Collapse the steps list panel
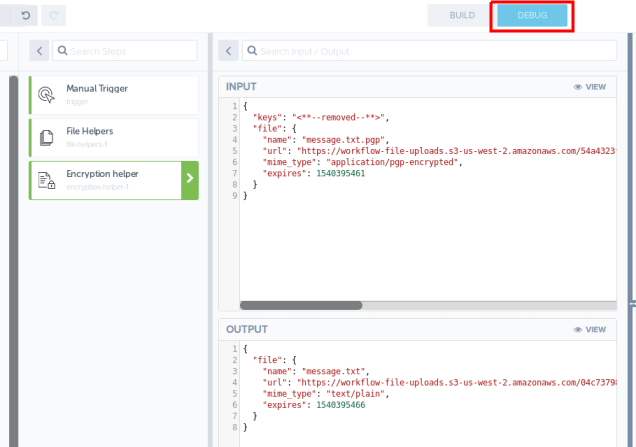Screen dimensions: 636x447 click(x=39, y=51)
